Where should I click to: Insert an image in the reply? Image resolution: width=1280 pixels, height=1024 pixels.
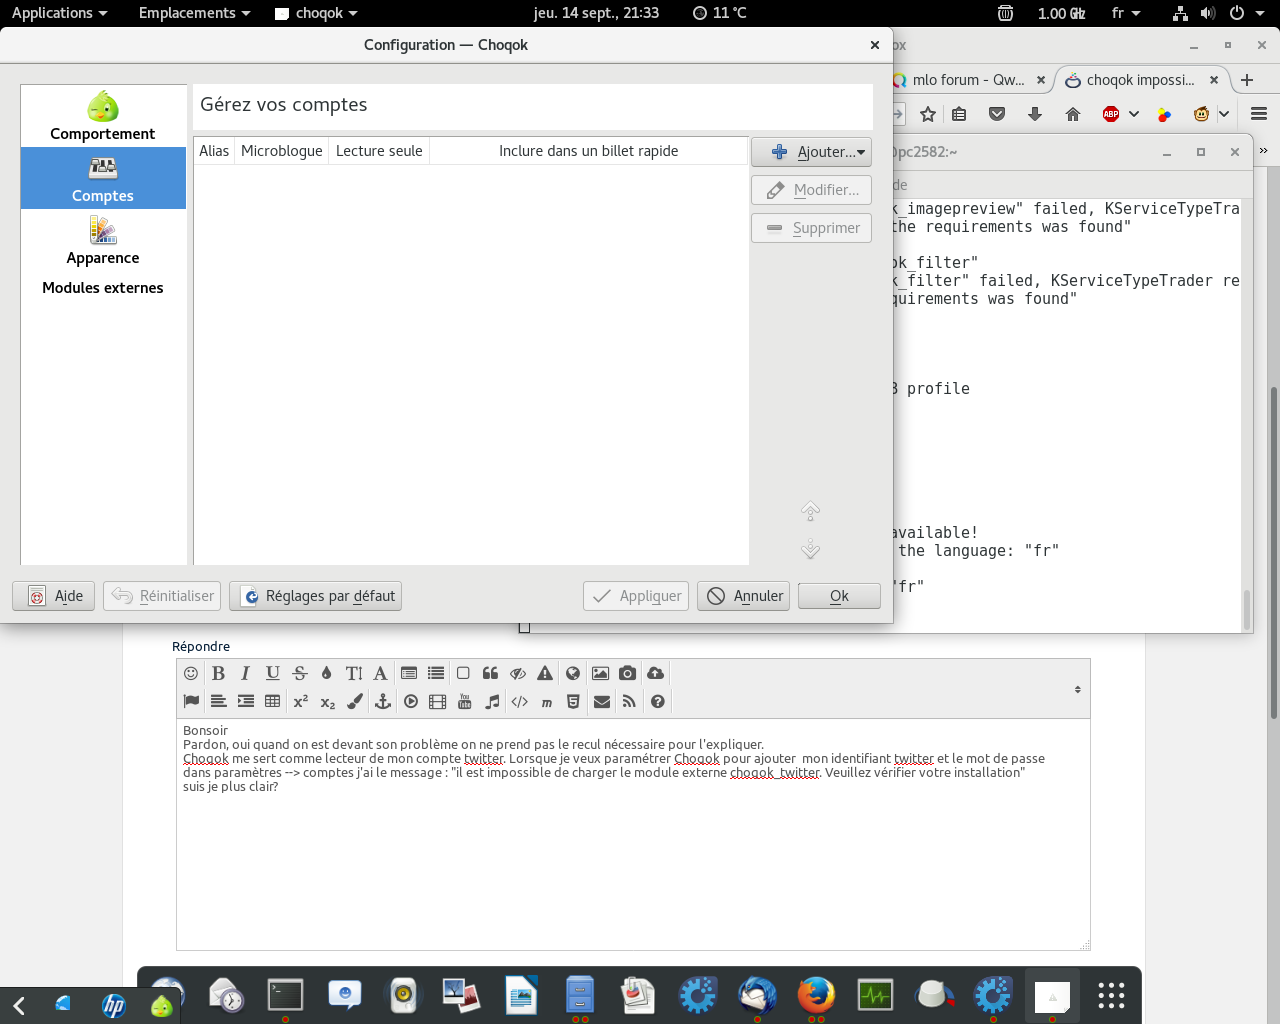tap(600, 673)
